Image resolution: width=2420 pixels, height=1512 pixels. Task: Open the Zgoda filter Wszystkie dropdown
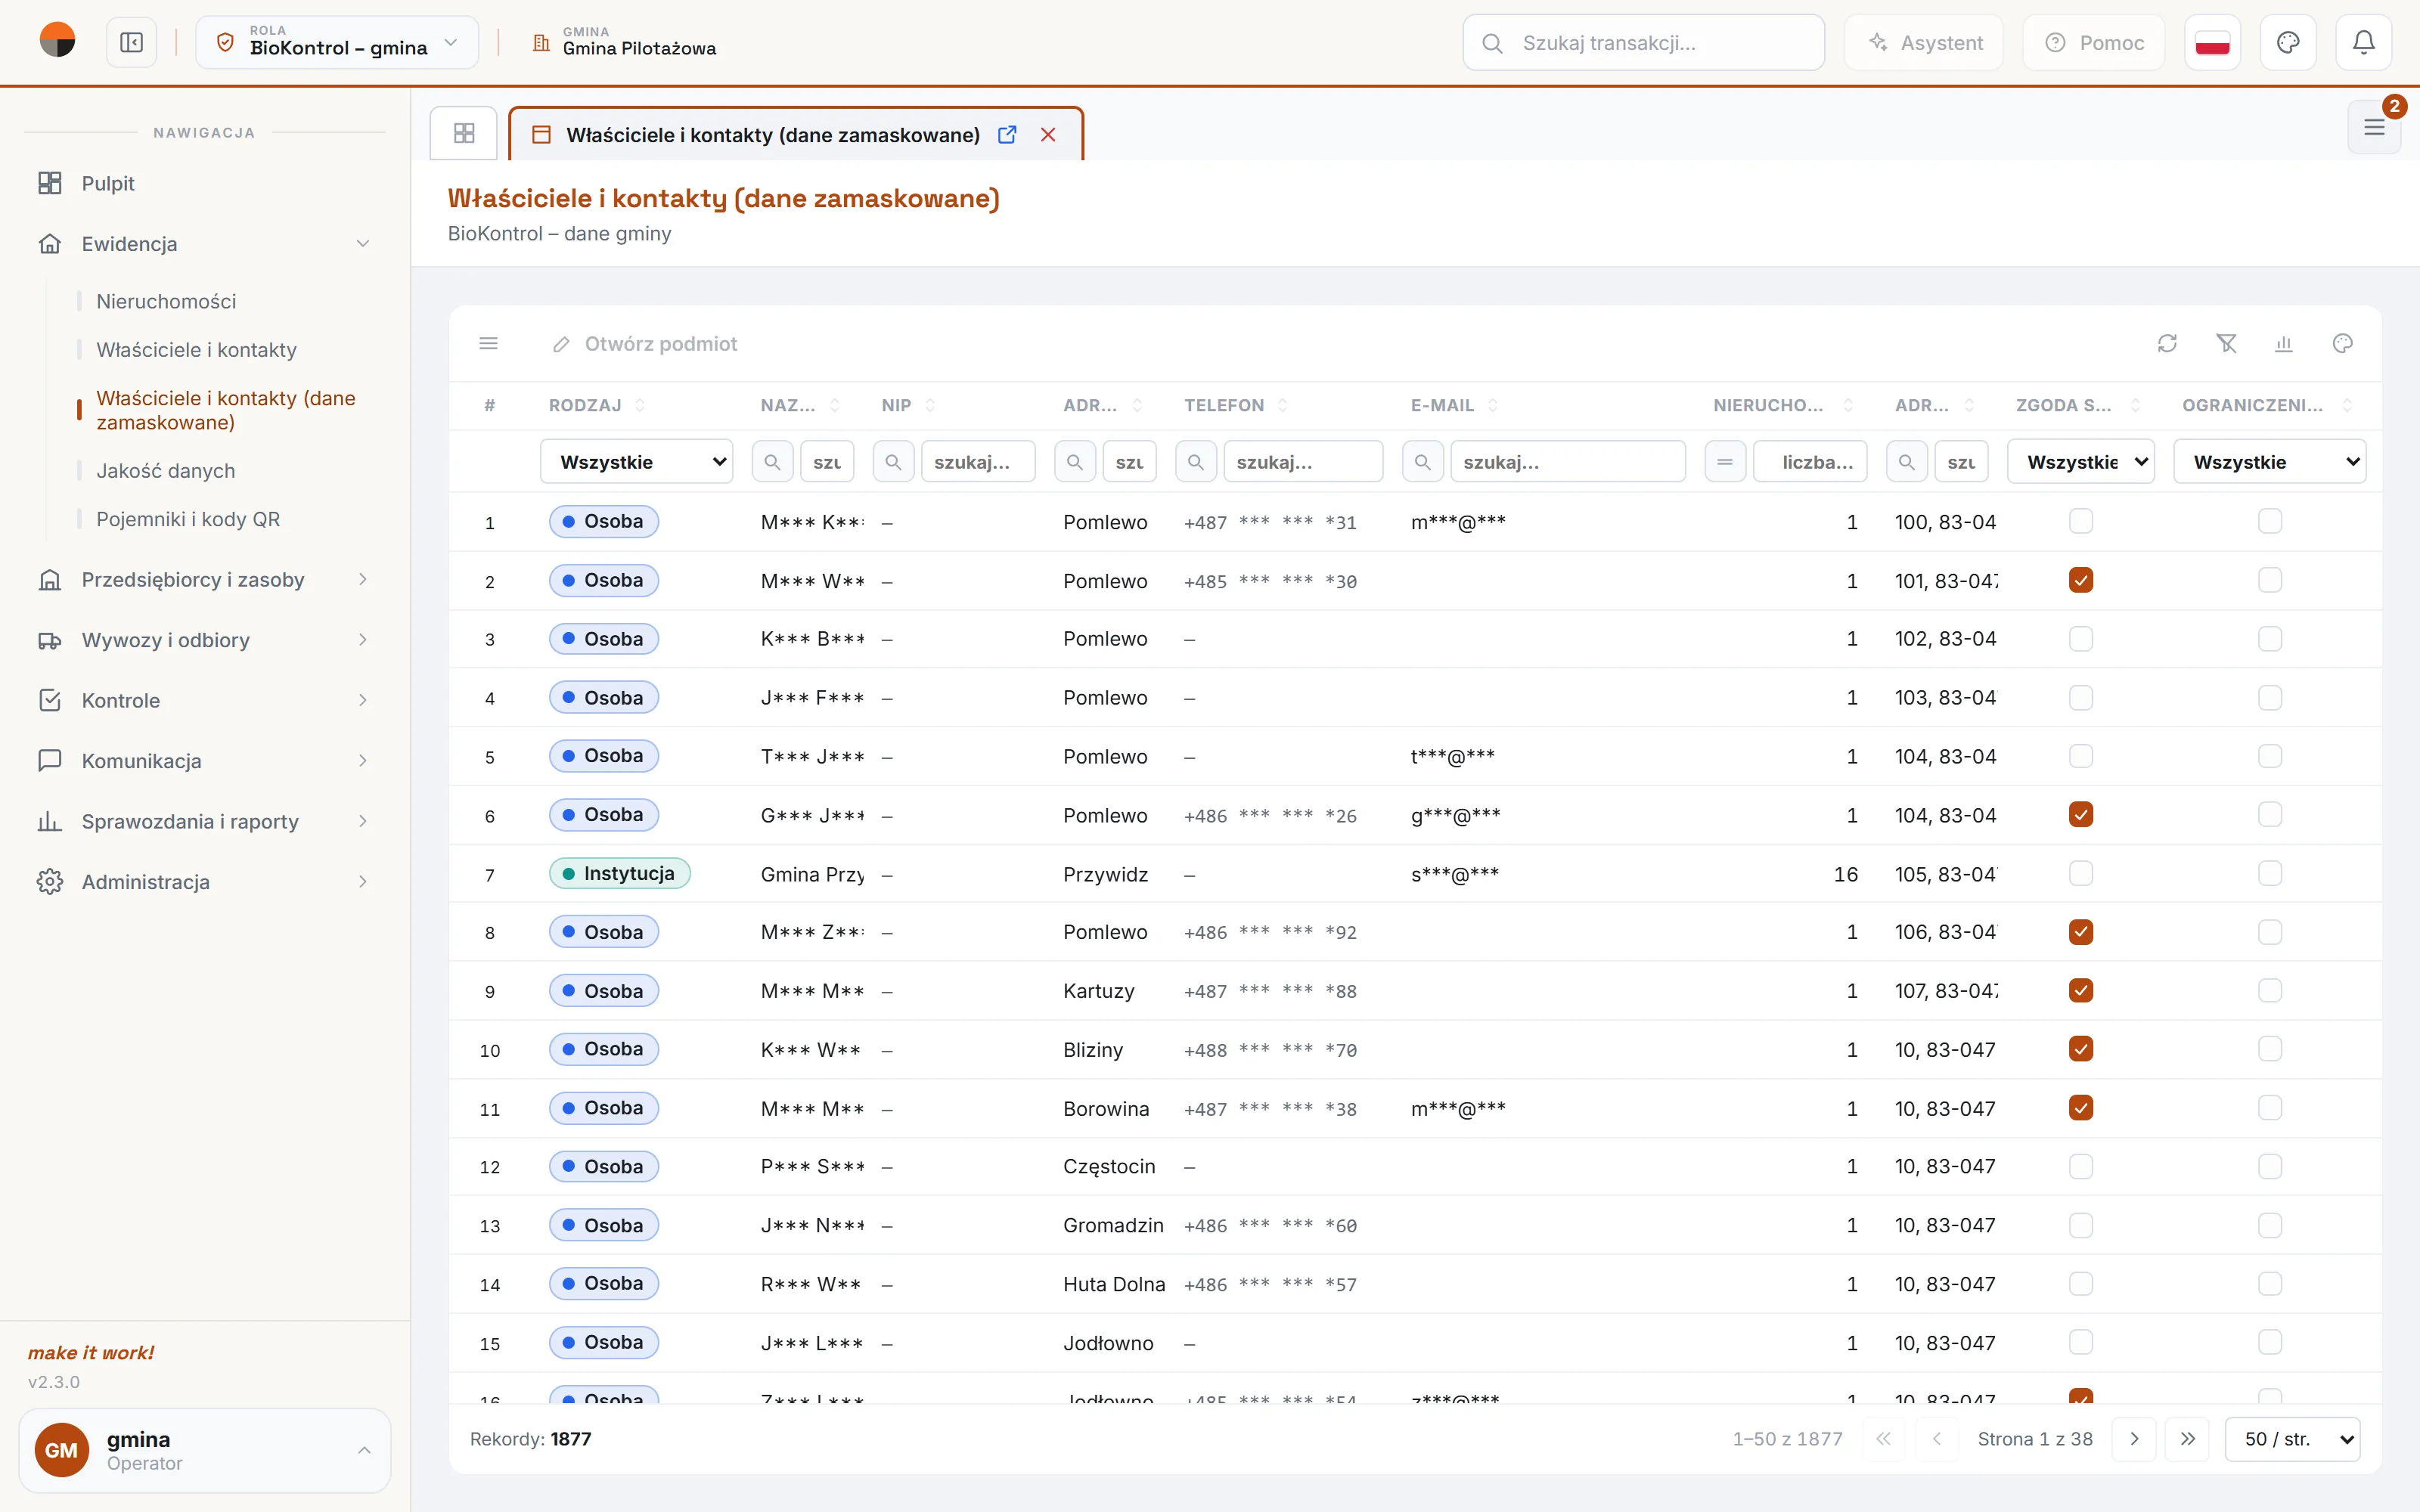click(x=2081, y=462)
